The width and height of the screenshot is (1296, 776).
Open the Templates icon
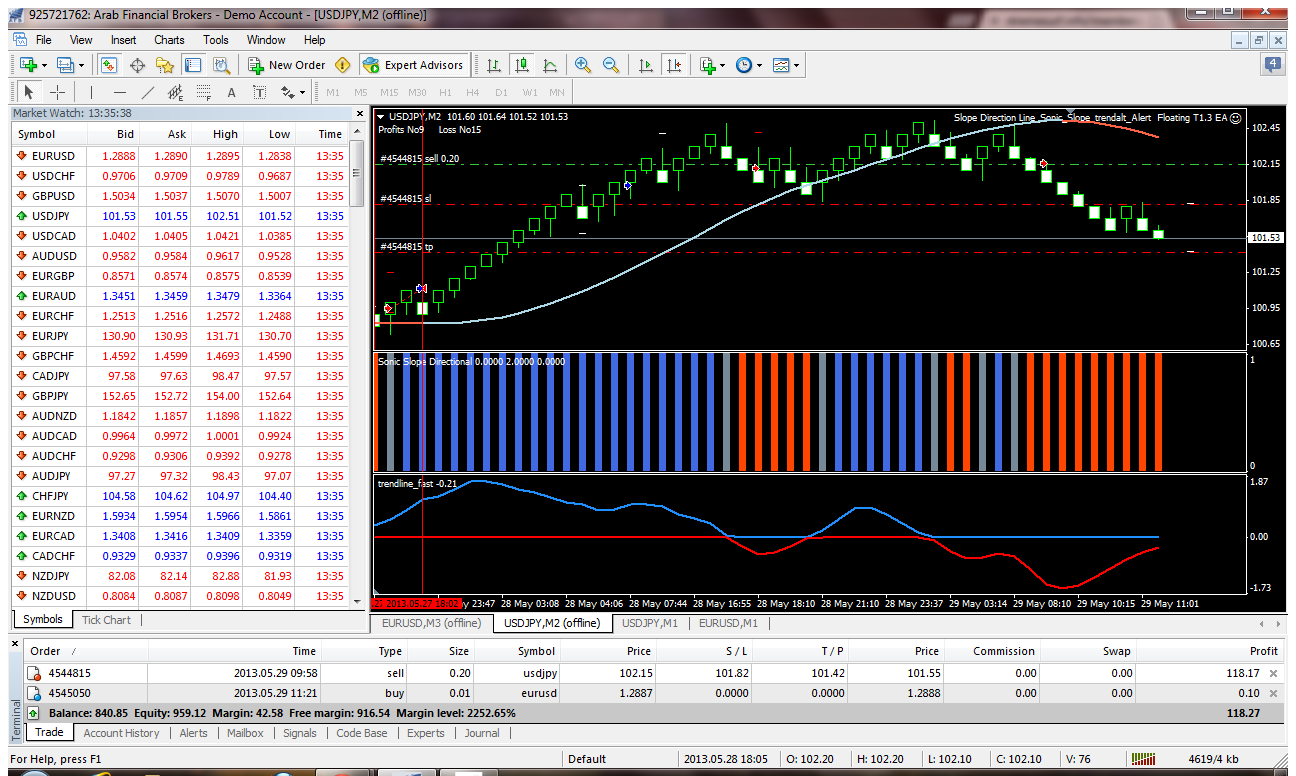(x=781, y=65)
